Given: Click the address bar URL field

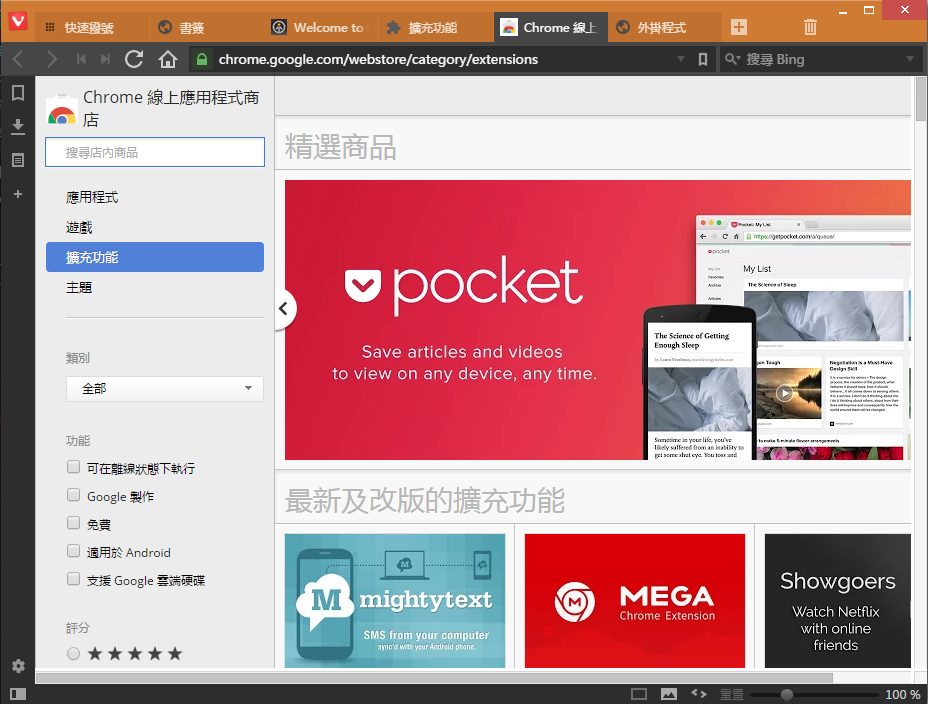Looking at the screenshot, I should 444,59.
